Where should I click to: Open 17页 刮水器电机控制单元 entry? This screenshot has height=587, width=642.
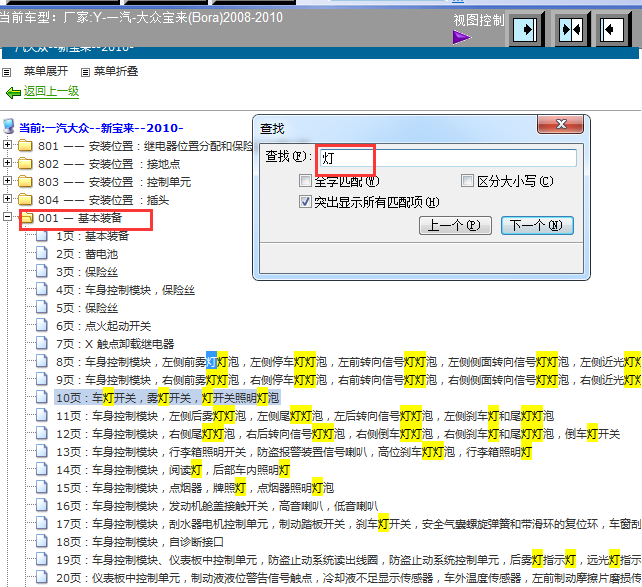pos(348,524)
